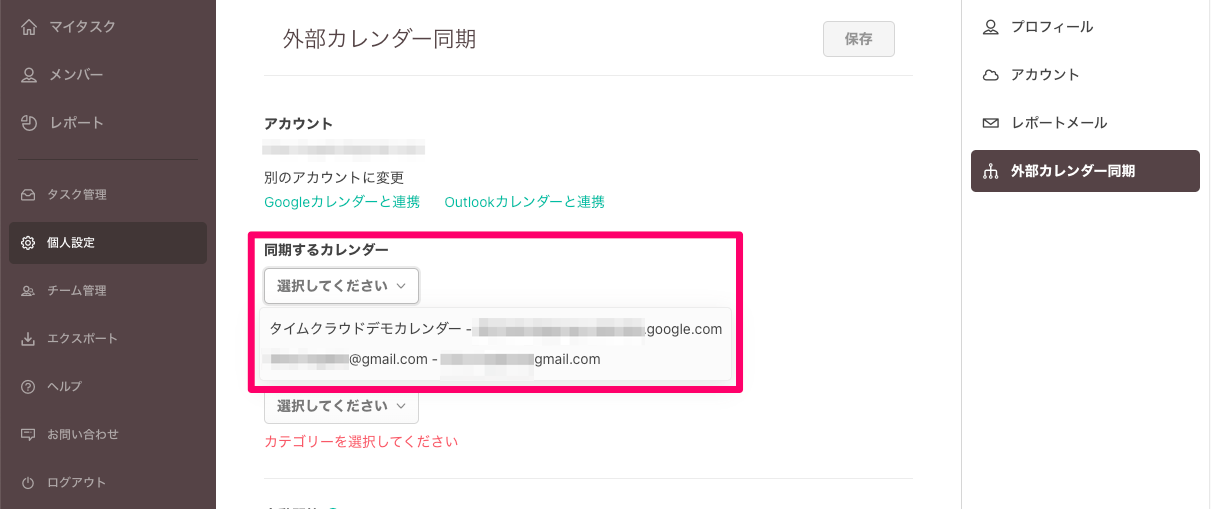
Task: Click the gear icon for personal settings
Action: 29,243
